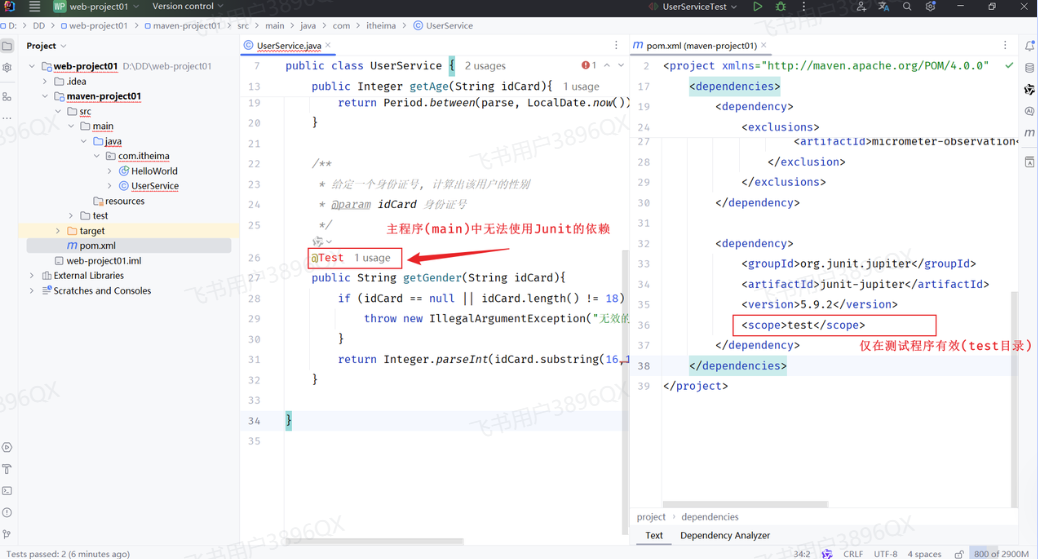Screen dimensions: 1038x559
Task: Open the Structure tool window icon
Action: coord(7,97)
